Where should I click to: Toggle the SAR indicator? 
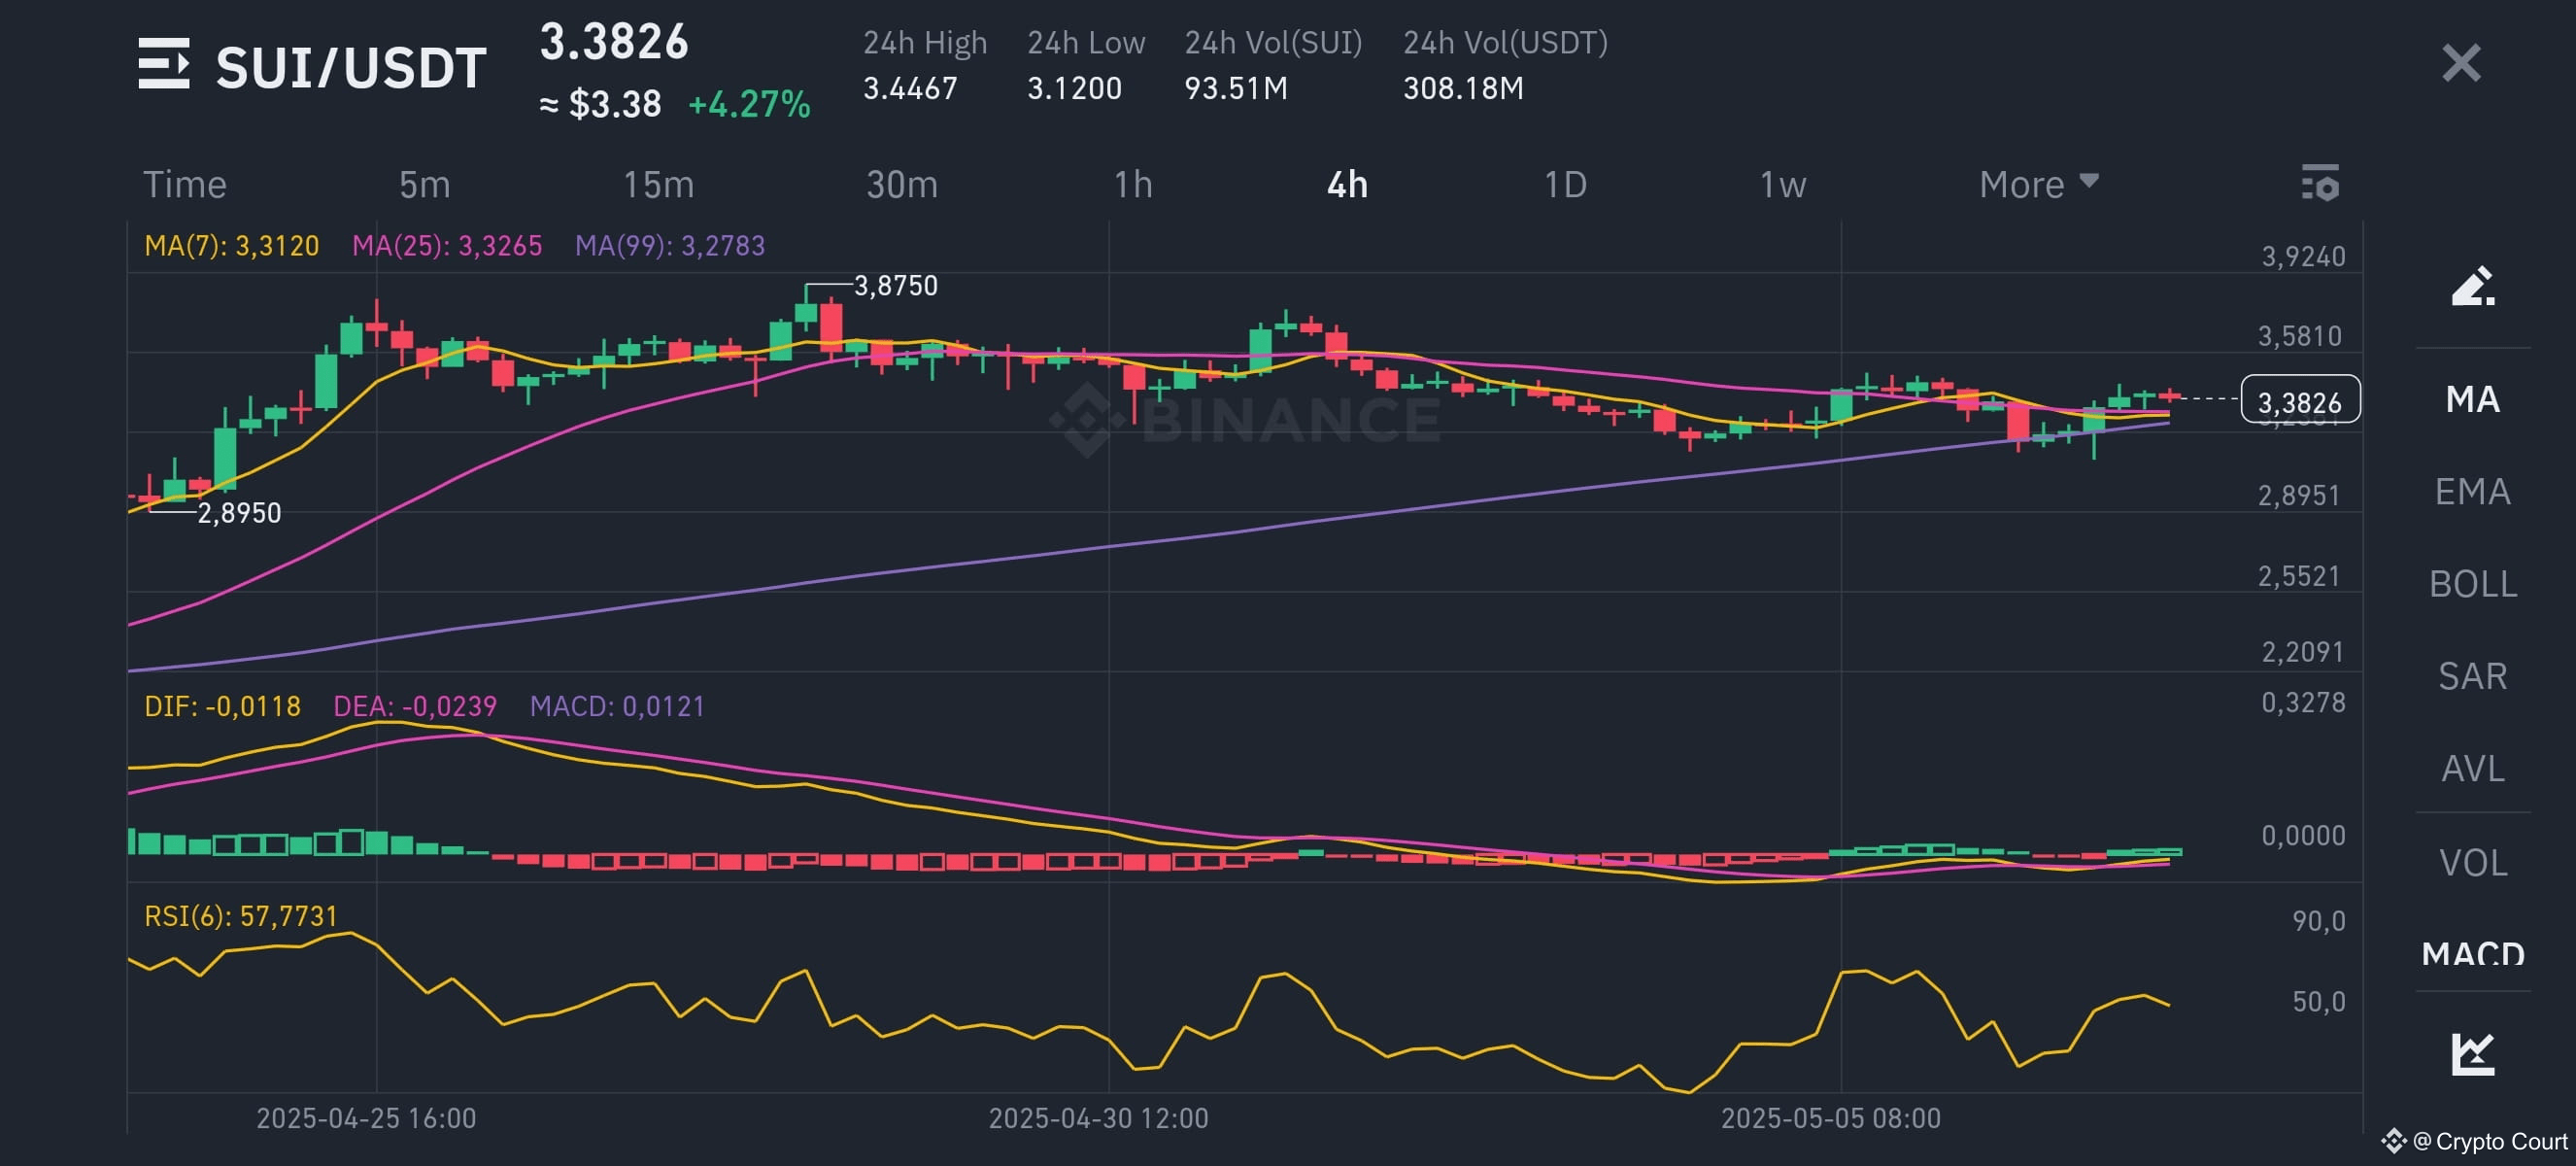click(x=2473, y=676)
